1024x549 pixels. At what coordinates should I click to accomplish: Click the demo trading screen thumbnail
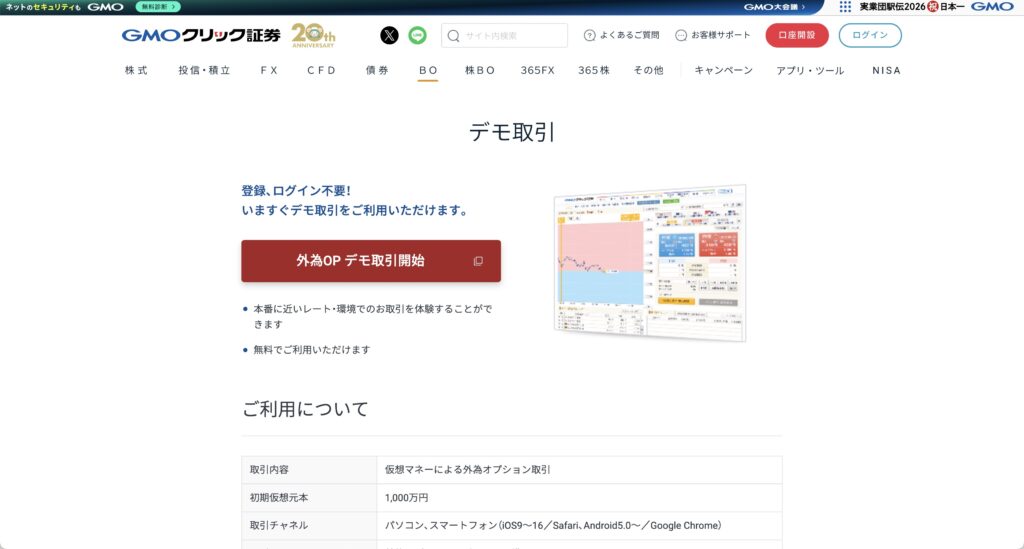(650, 262)
